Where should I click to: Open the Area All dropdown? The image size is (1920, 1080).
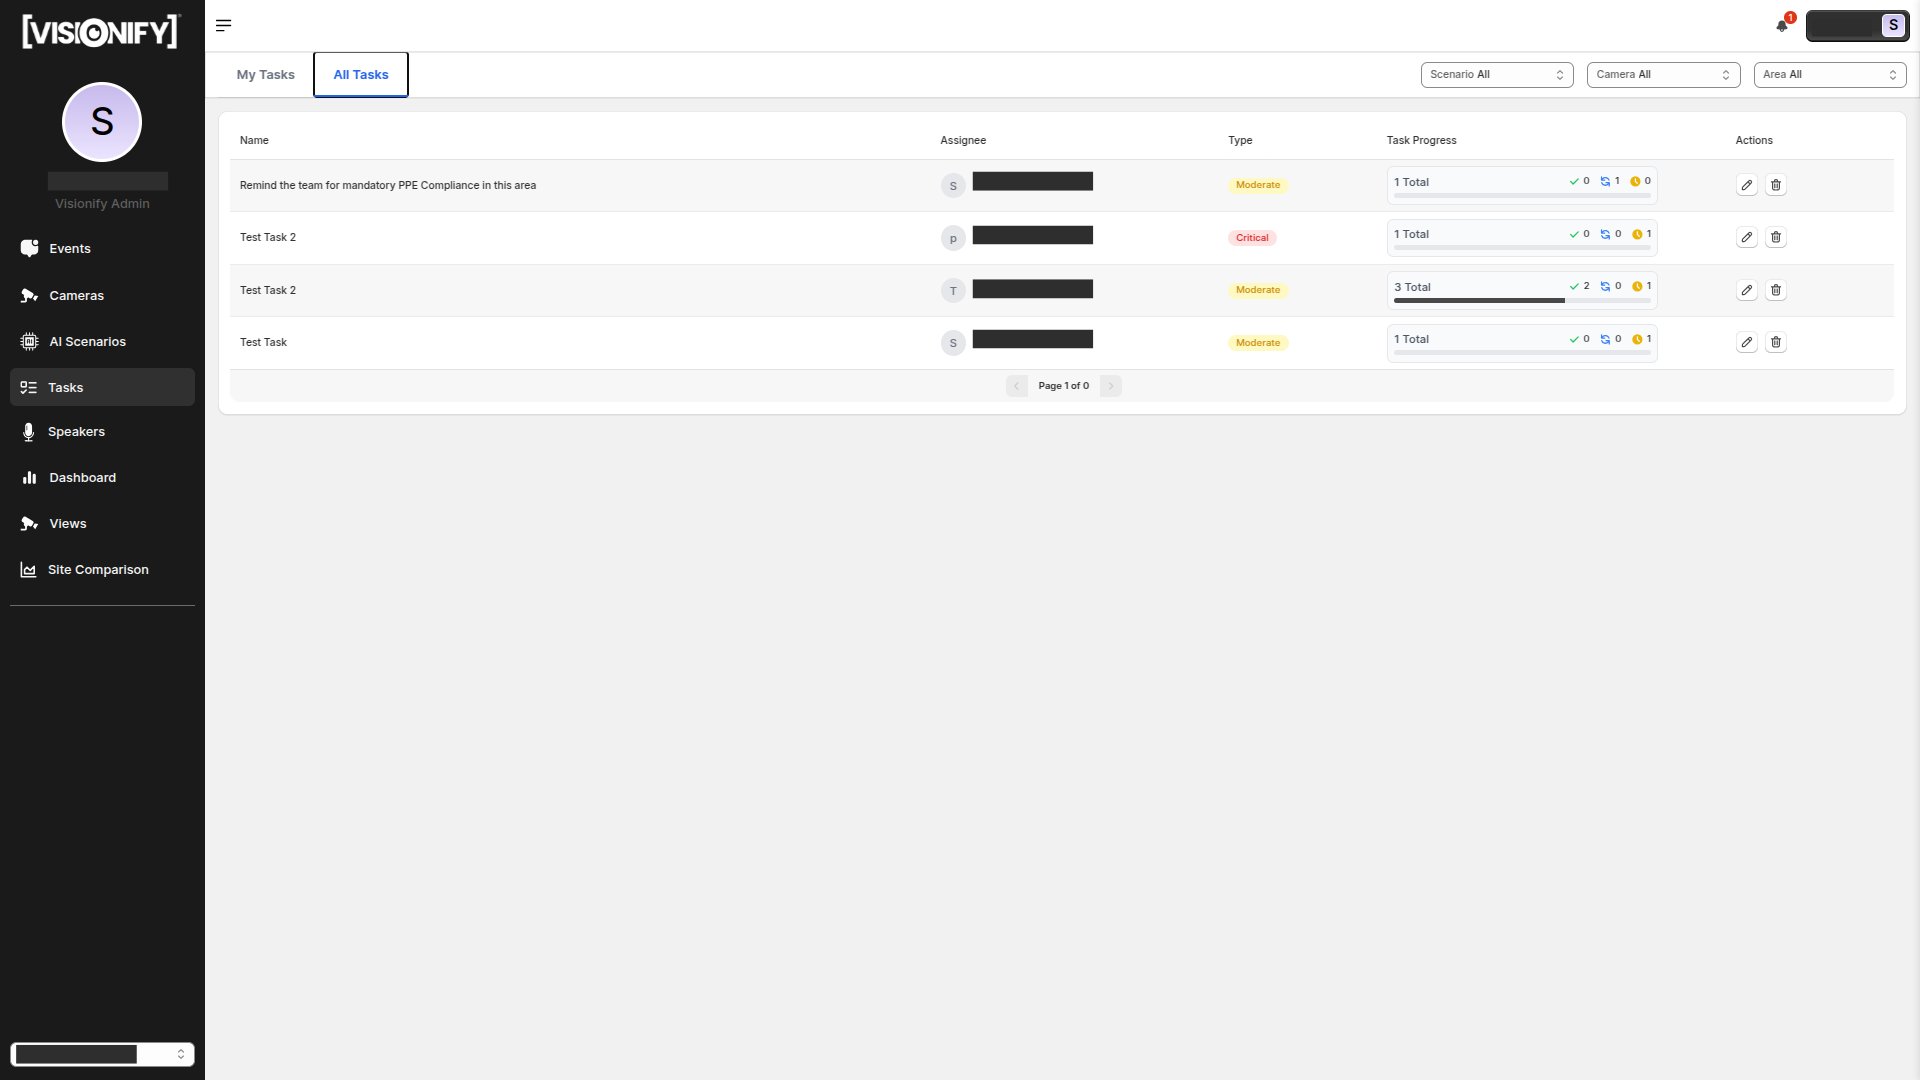point(1830,75)
